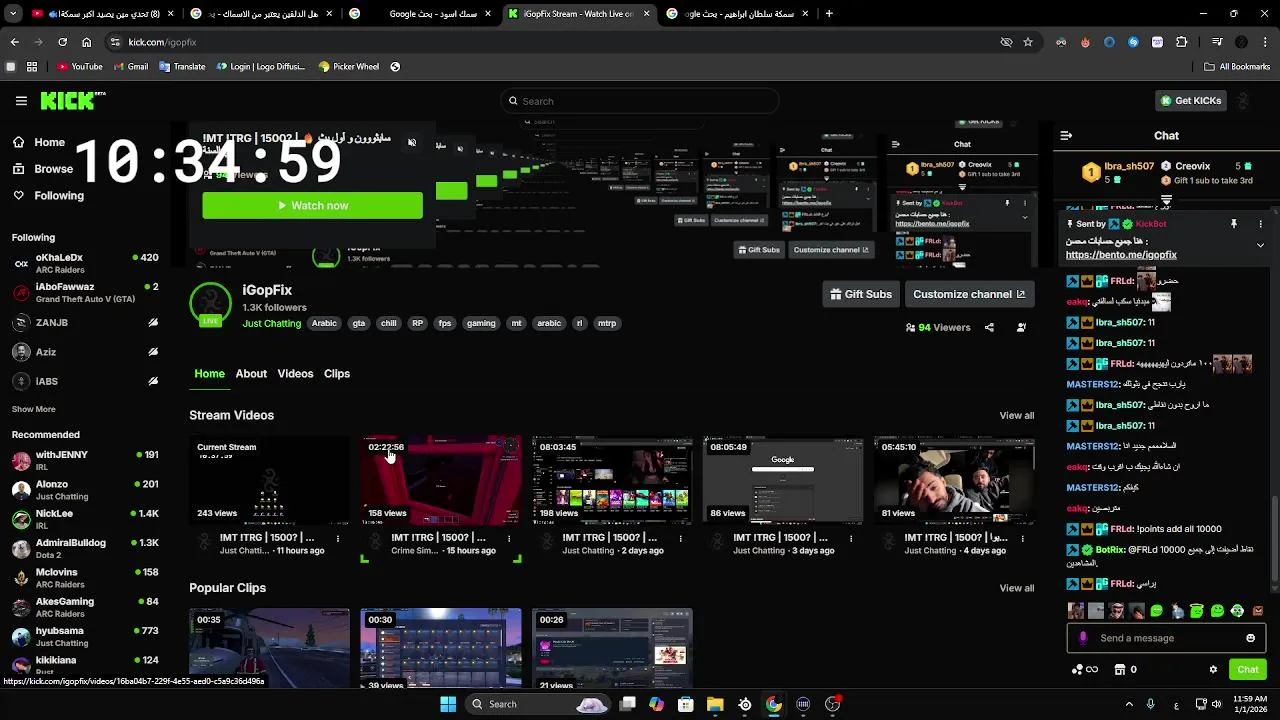Switch to the Videos tab
The height and width of the screenshot is (720, 1280).
coord(295,373)
